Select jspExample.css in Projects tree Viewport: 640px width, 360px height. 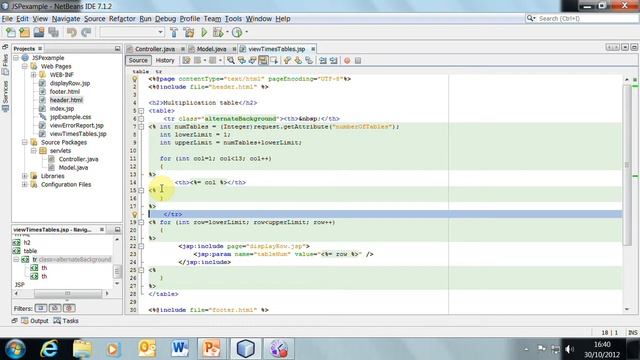point(70,117)
